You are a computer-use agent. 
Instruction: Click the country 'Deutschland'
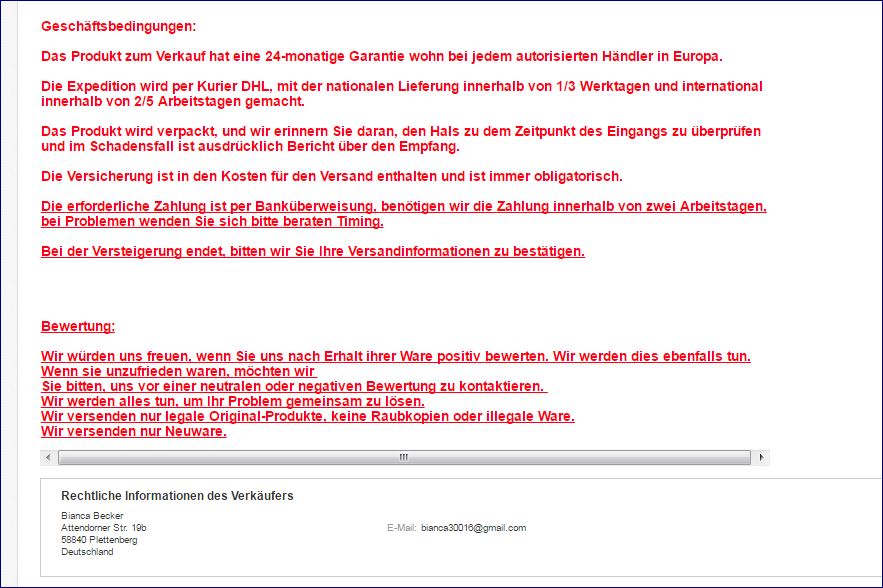(x=87, y=552)
